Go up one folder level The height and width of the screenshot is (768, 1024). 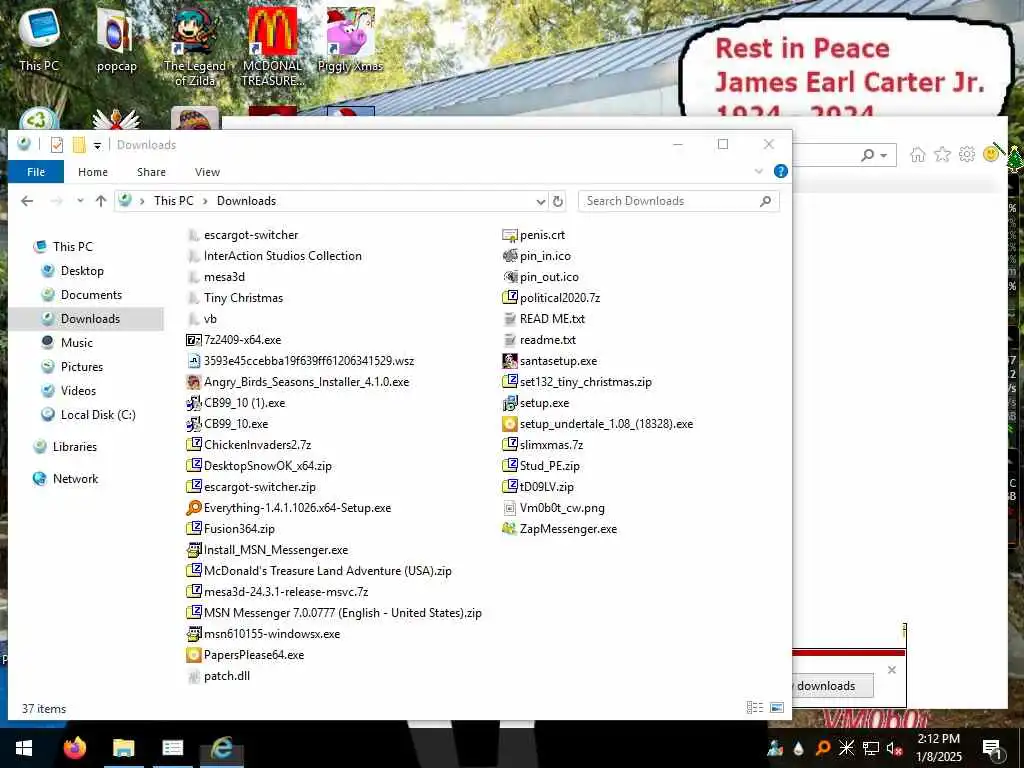101,201
